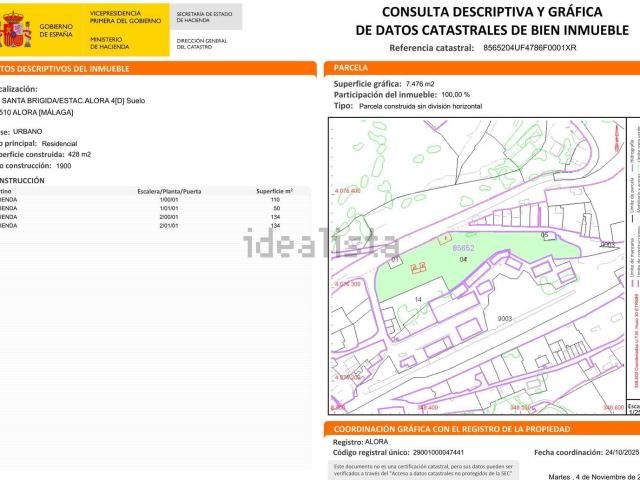Click the 'Superficie gráfica:' label
This screenshot has width=640, height=480.
click(x=367, y=84)
